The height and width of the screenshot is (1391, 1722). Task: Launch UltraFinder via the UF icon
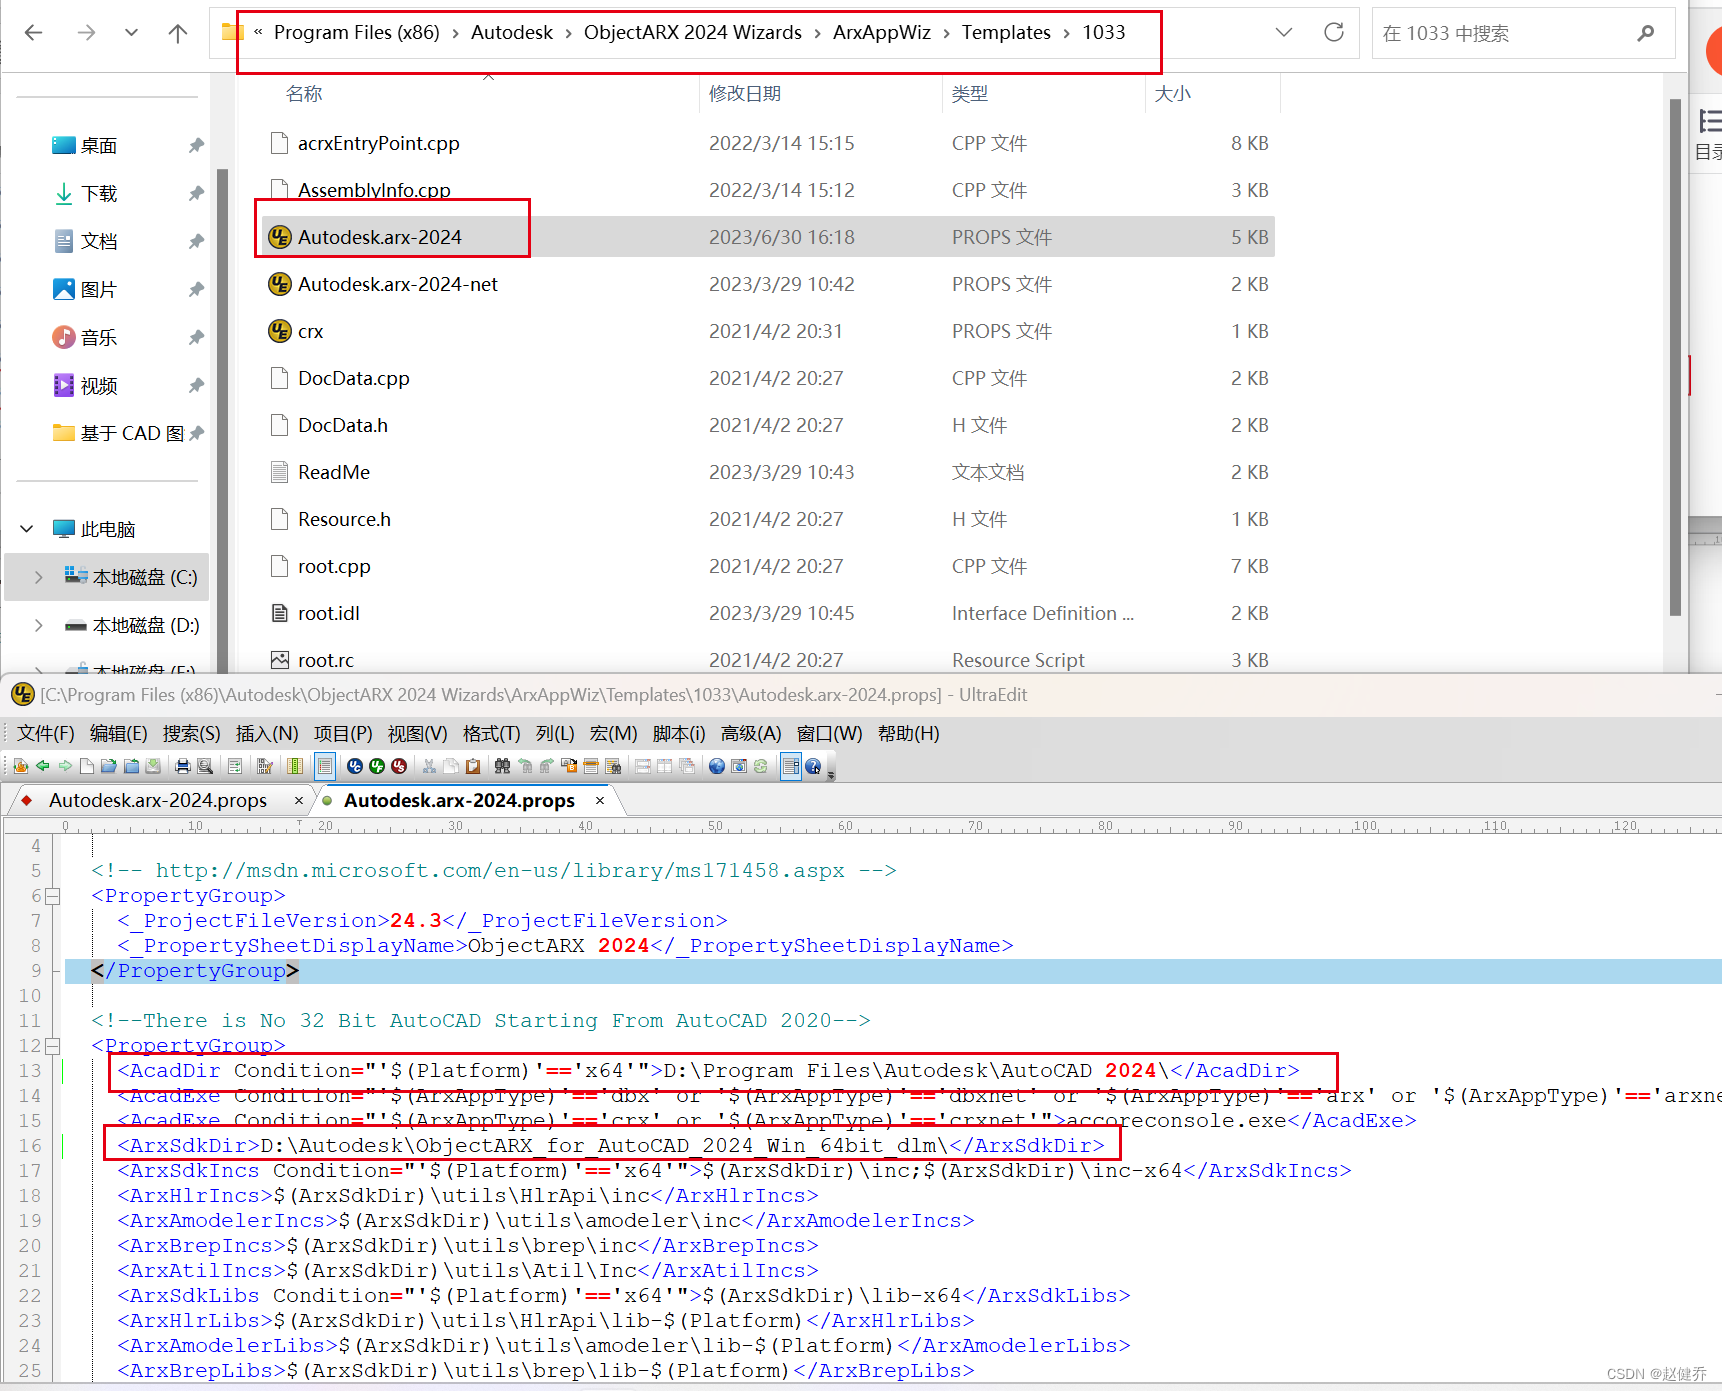point(377,766)
